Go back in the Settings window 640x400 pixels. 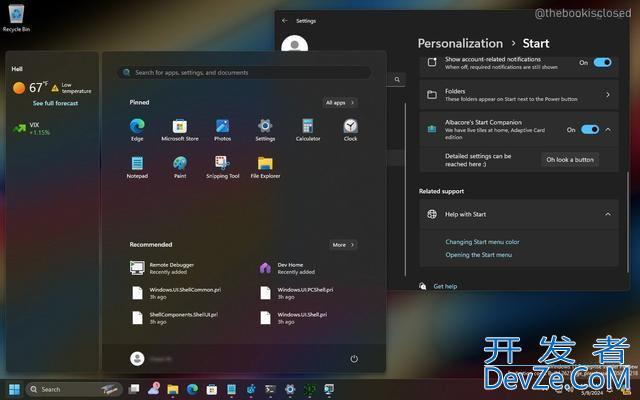coord(285,21)
